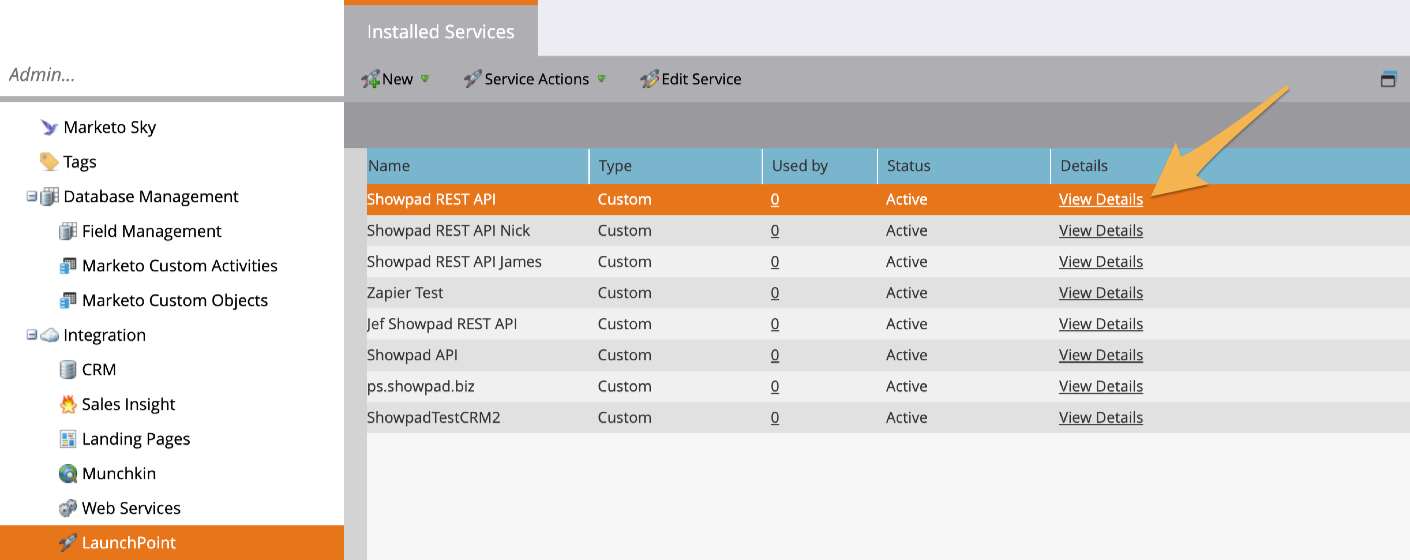View Details for Zapier Test
Image resolution: width=1410 pixels, height=560 pixels.
point(1101,292)
